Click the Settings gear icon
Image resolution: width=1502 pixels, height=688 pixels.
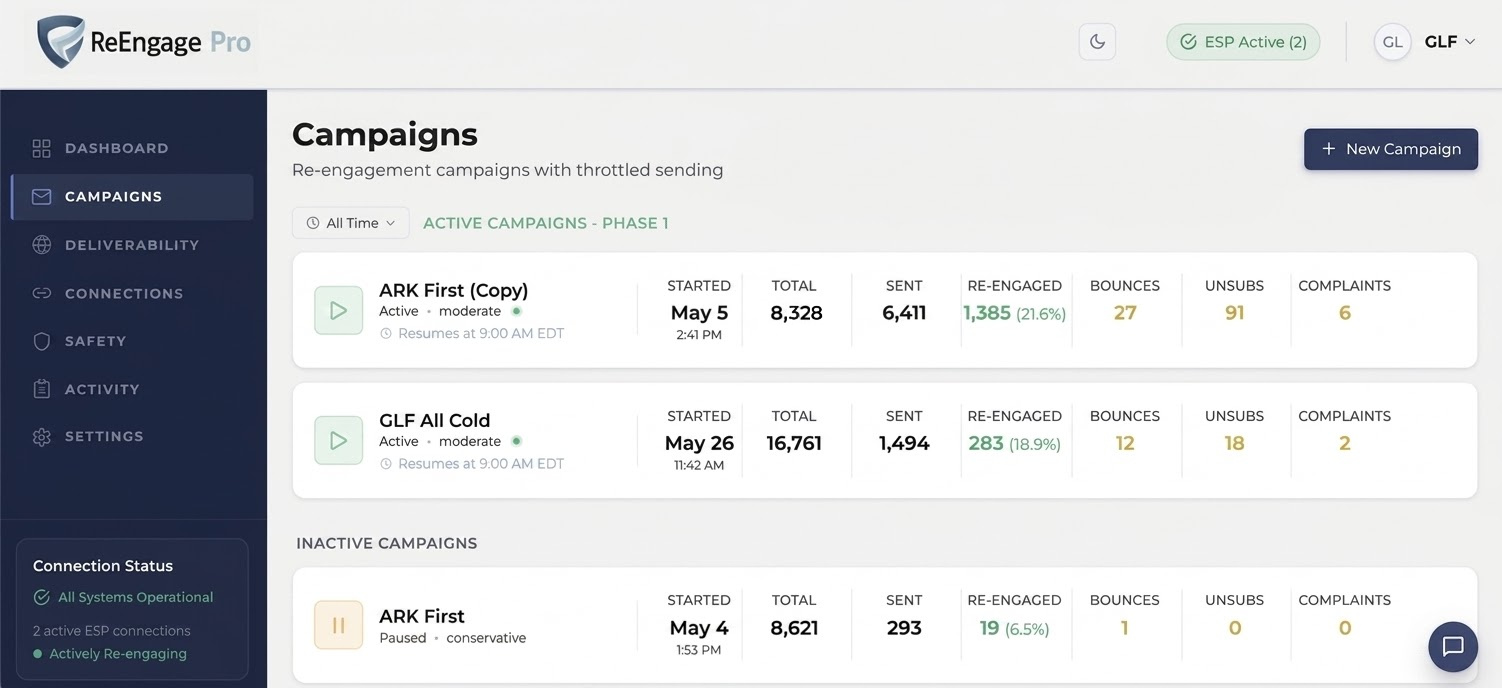point(41,437)
